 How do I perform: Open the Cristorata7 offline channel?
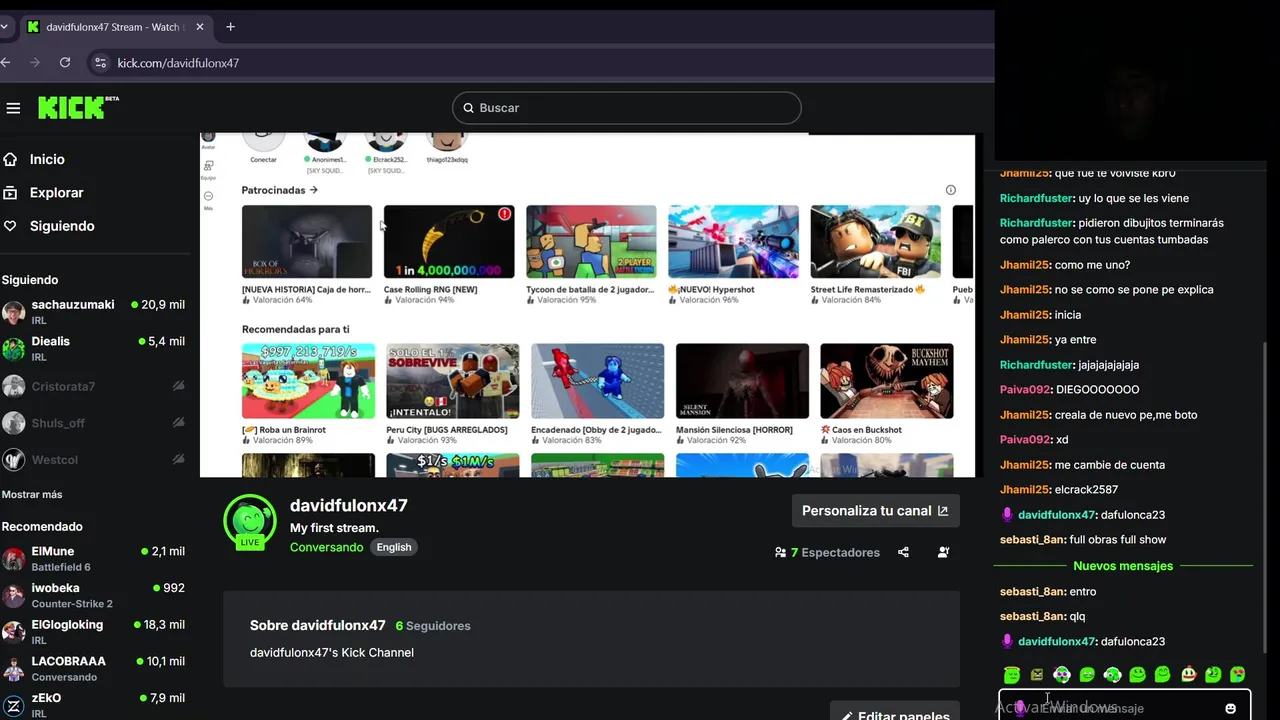pyautogui.click(x=94, y=386)
